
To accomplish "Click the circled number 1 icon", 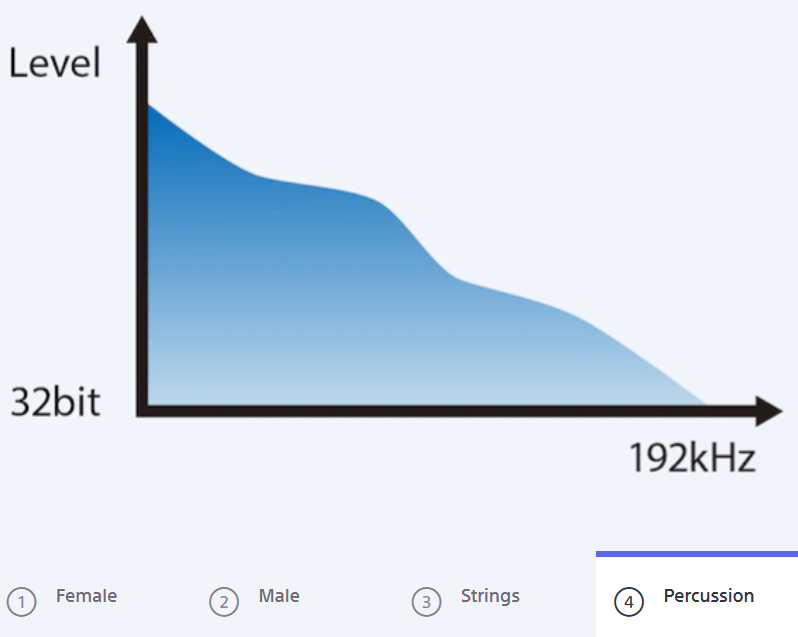I will (x=21, y=602).
